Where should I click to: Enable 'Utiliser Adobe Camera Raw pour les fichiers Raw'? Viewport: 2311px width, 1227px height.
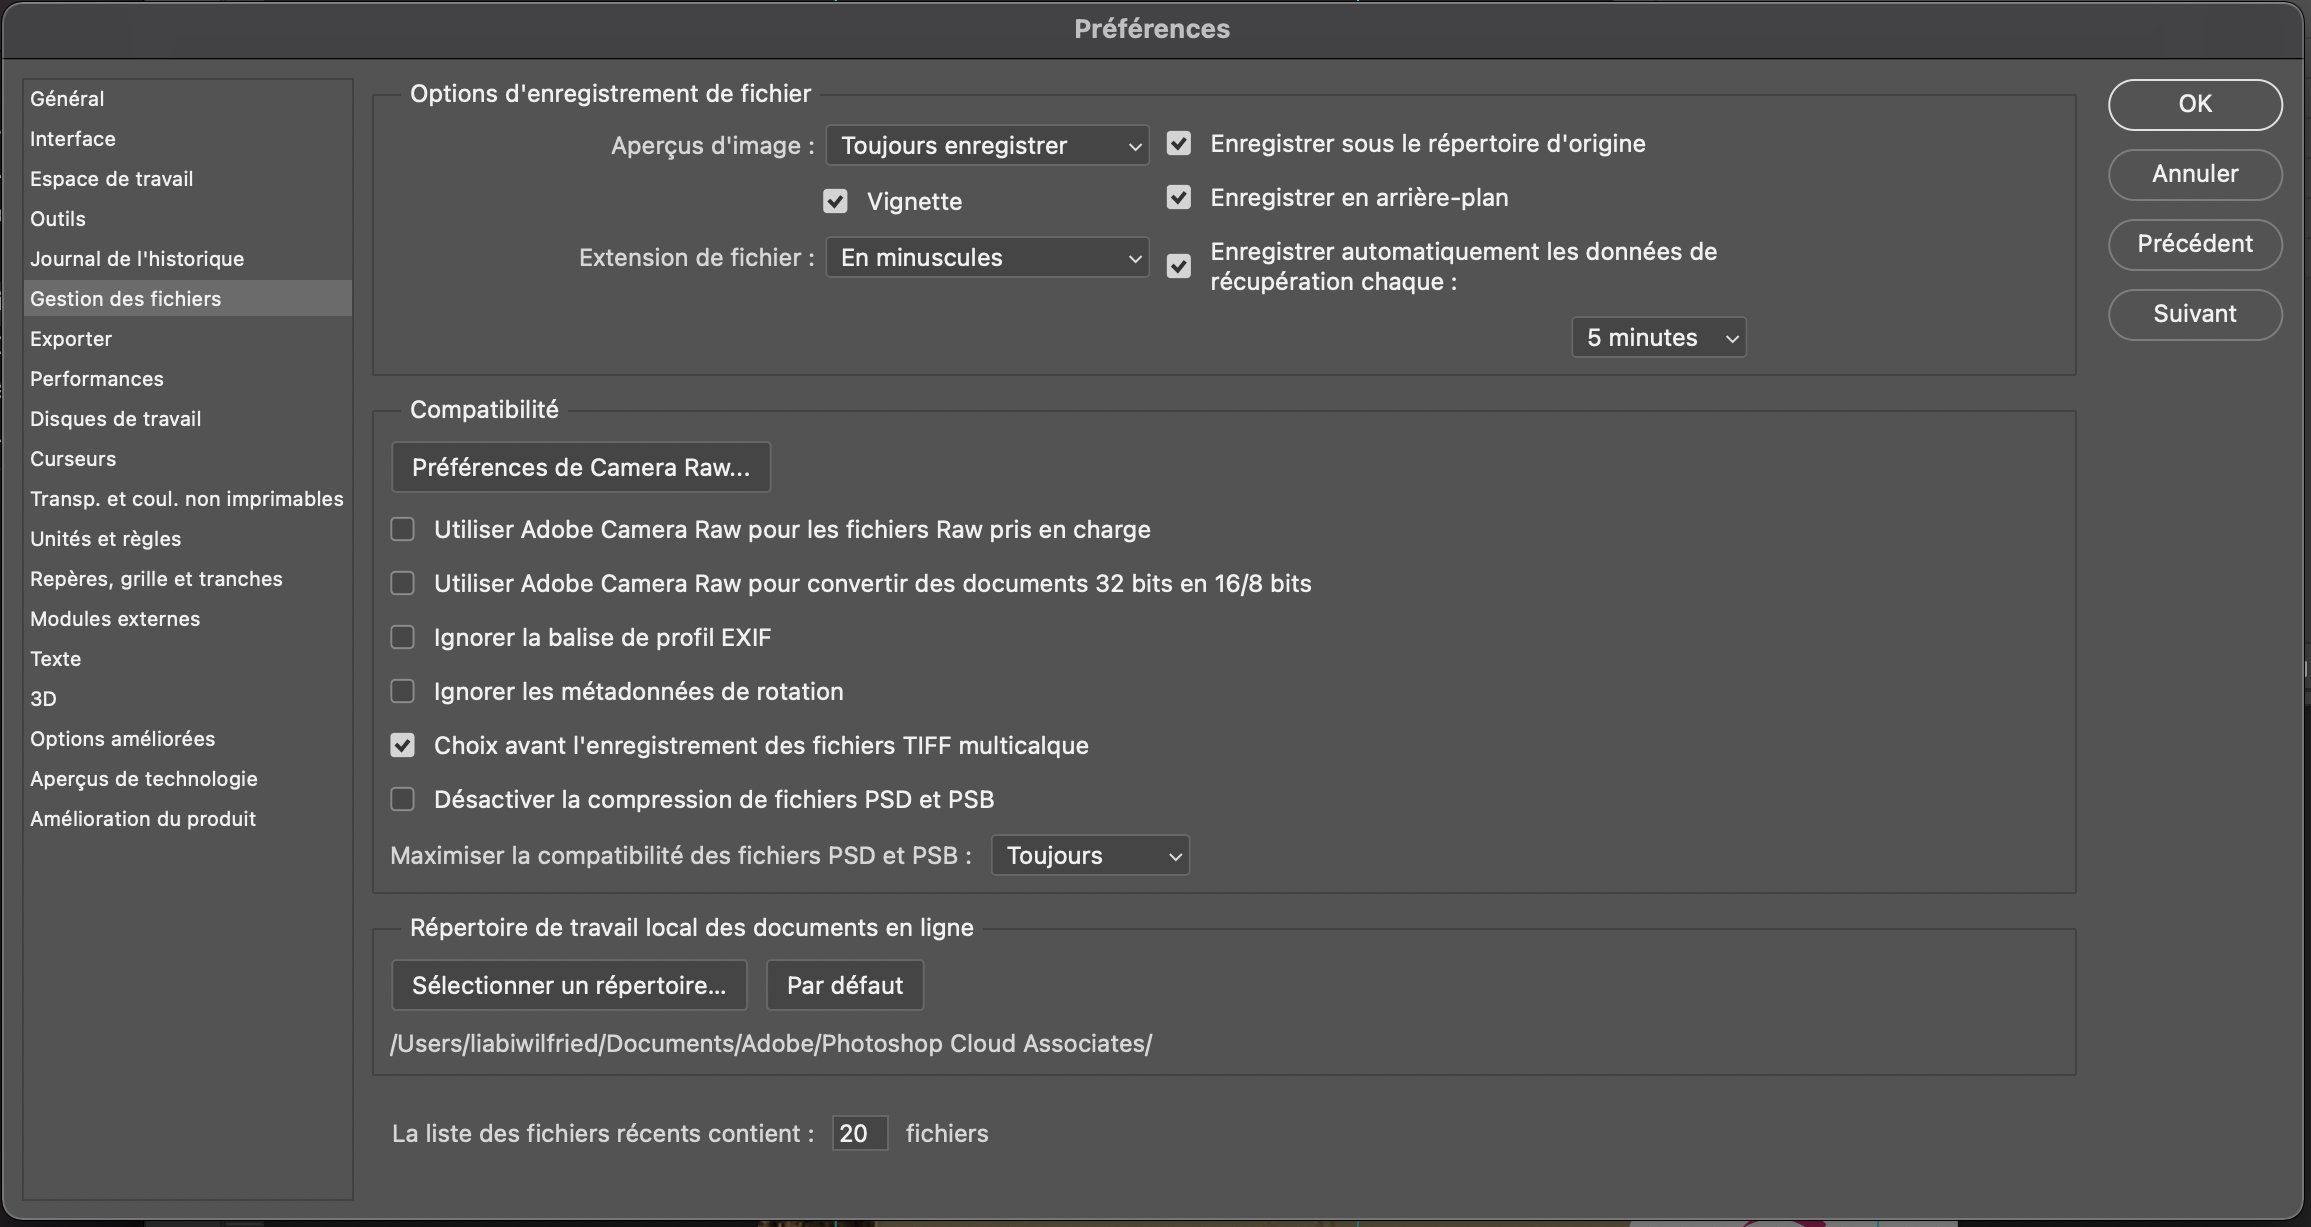403,530
